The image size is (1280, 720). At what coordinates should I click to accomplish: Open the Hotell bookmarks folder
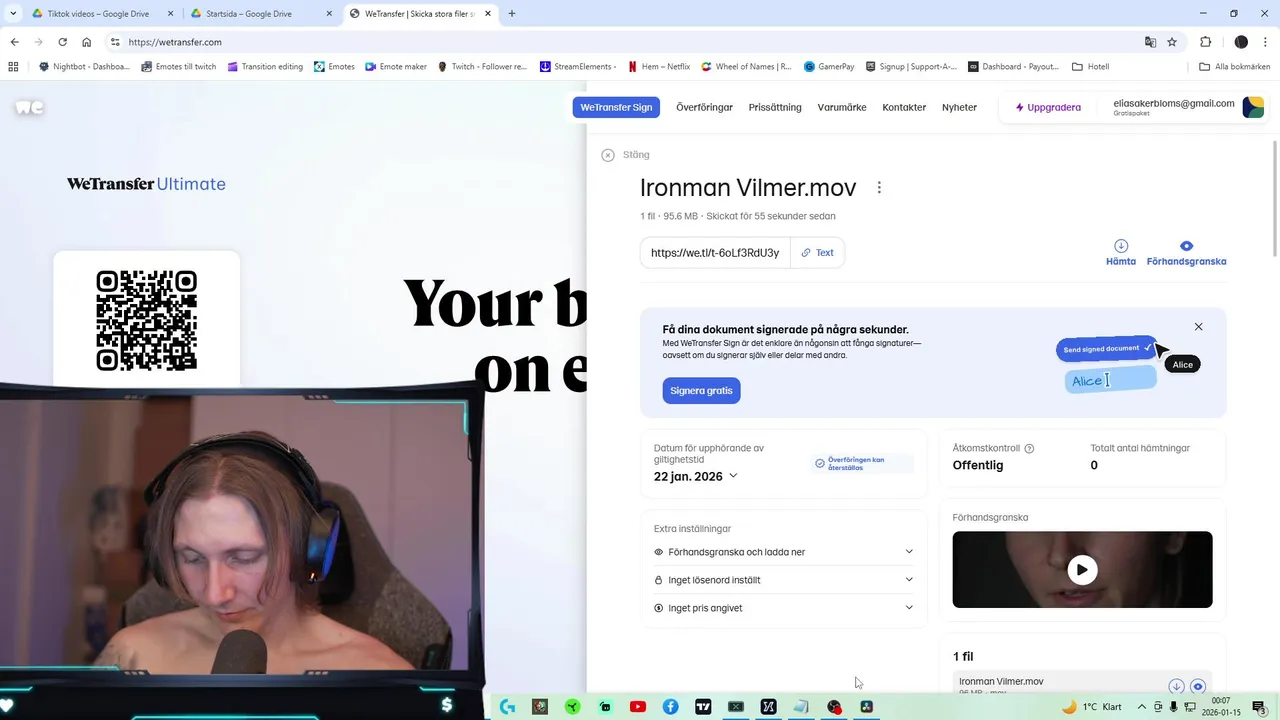click(1090, 67)
